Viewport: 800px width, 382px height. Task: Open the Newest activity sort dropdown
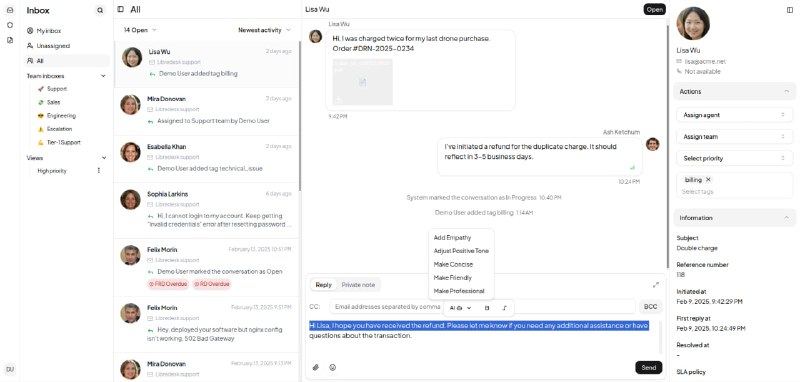pos(264,30)
